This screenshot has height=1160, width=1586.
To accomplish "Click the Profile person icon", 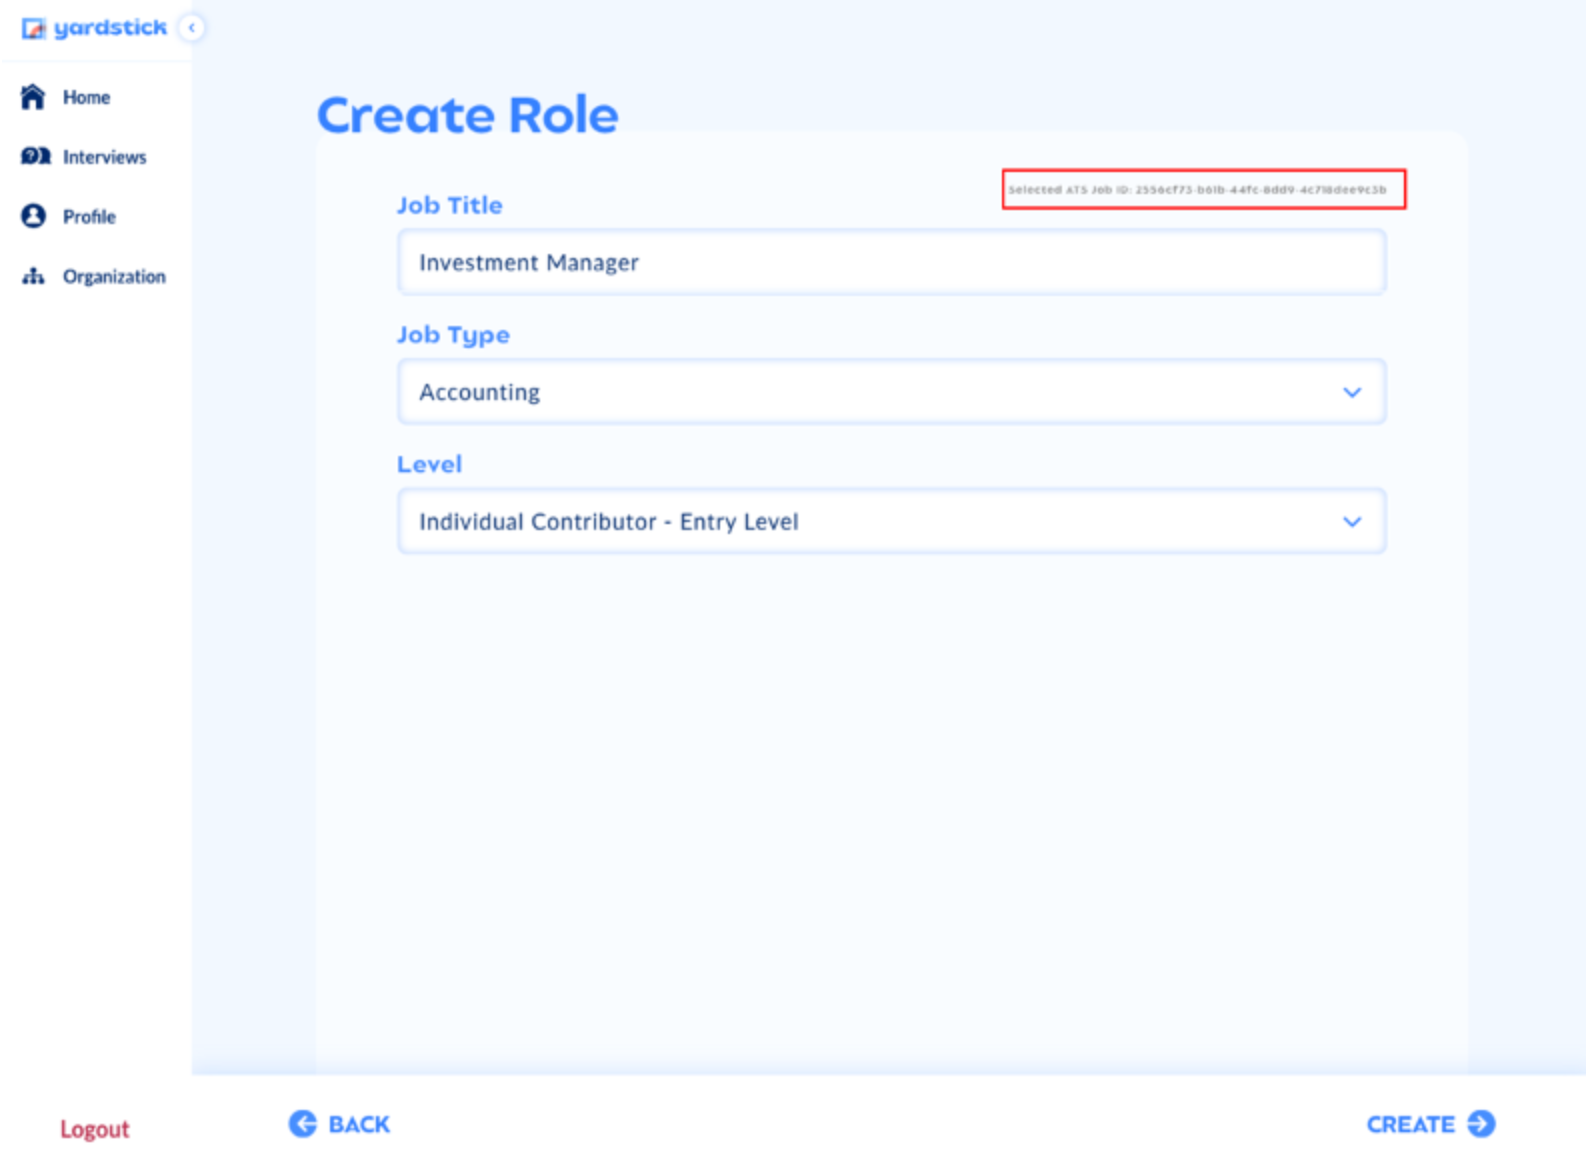I will [x=33, y=216].
